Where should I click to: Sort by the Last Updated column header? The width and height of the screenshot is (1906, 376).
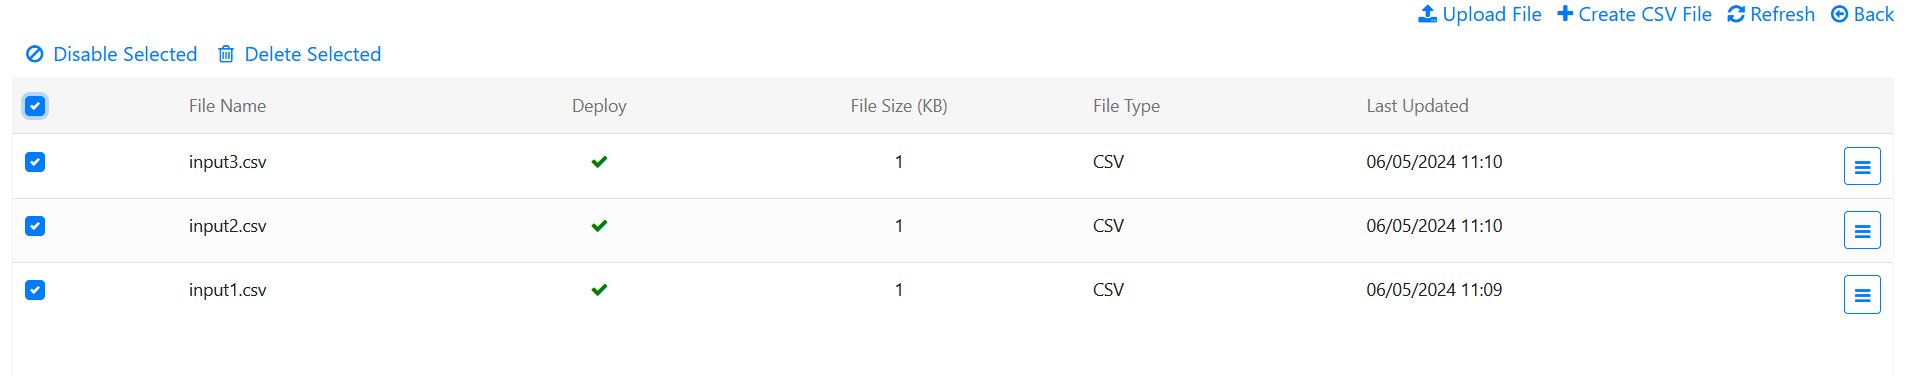[1417, 106]
